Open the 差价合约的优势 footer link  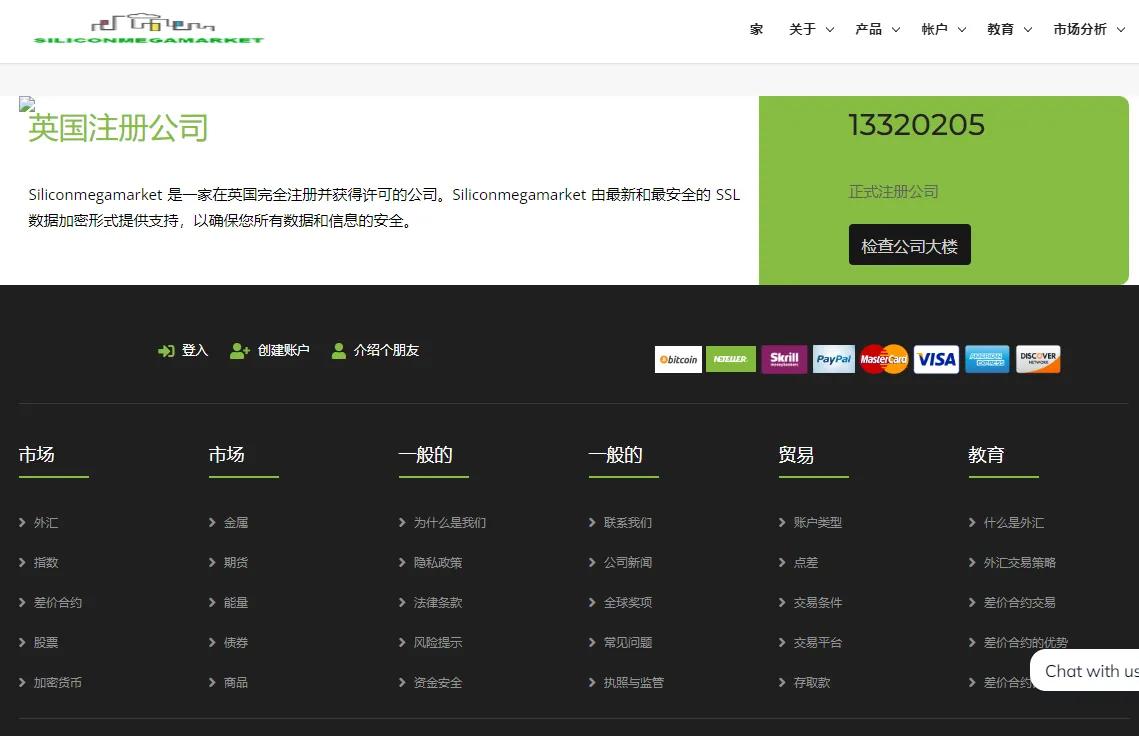pyautogui.click(x=1025, y=642)
